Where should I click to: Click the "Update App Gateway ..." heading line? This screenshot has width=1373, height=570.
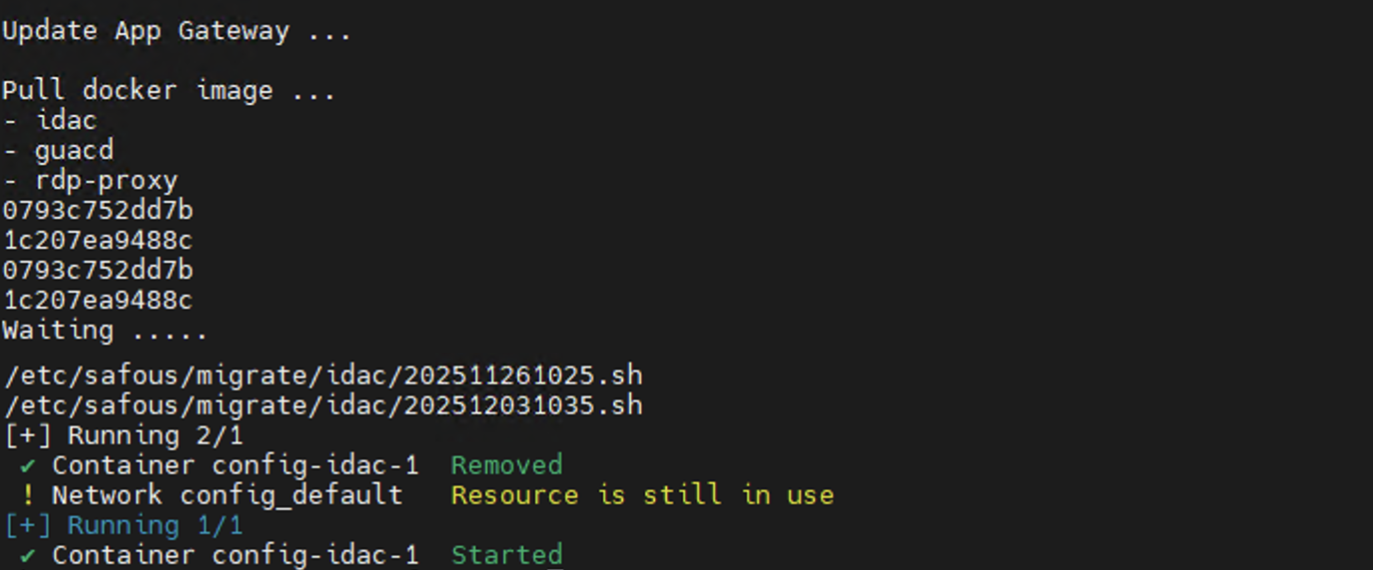tap(176, 31)
